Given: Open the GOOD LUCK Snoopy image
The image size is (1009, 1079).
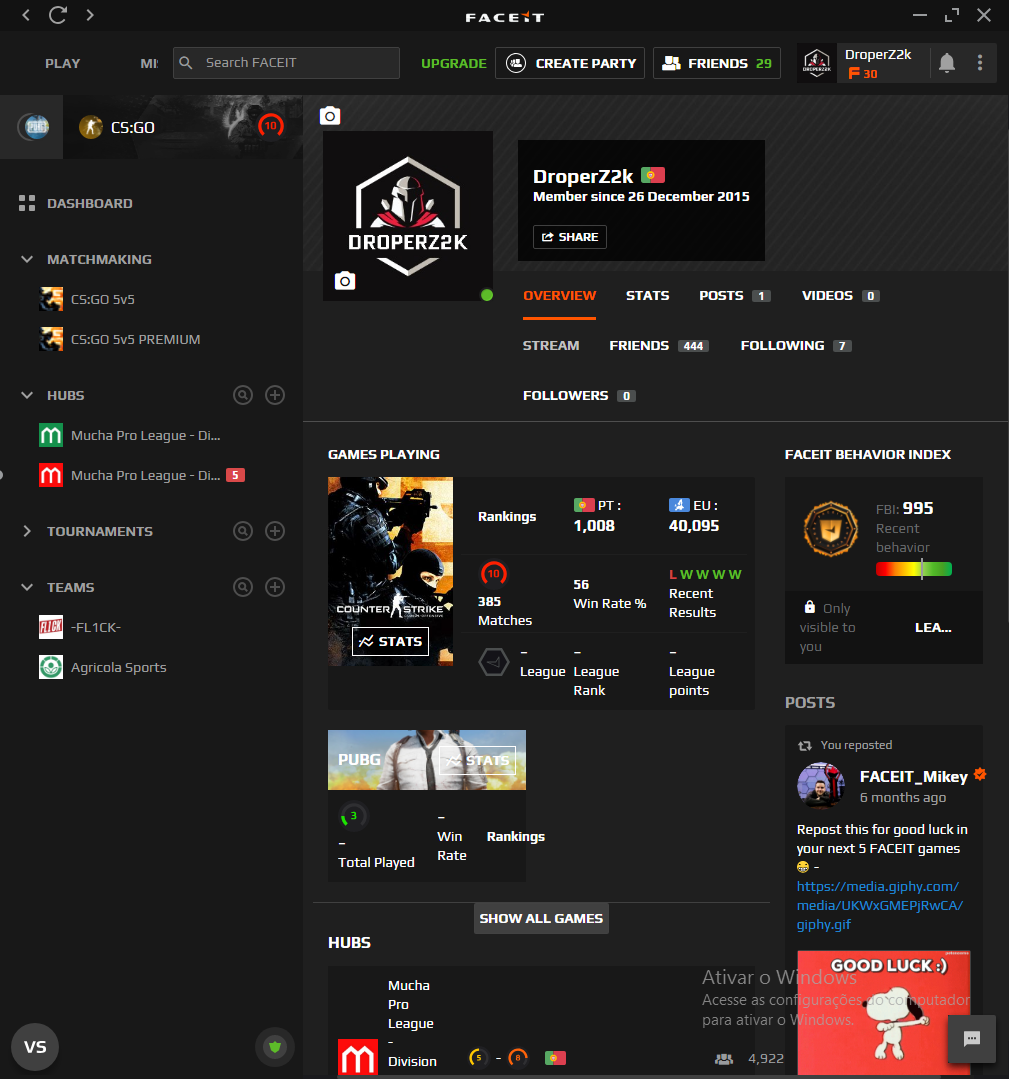Looking at the screenshot, I should [884, 1012].
